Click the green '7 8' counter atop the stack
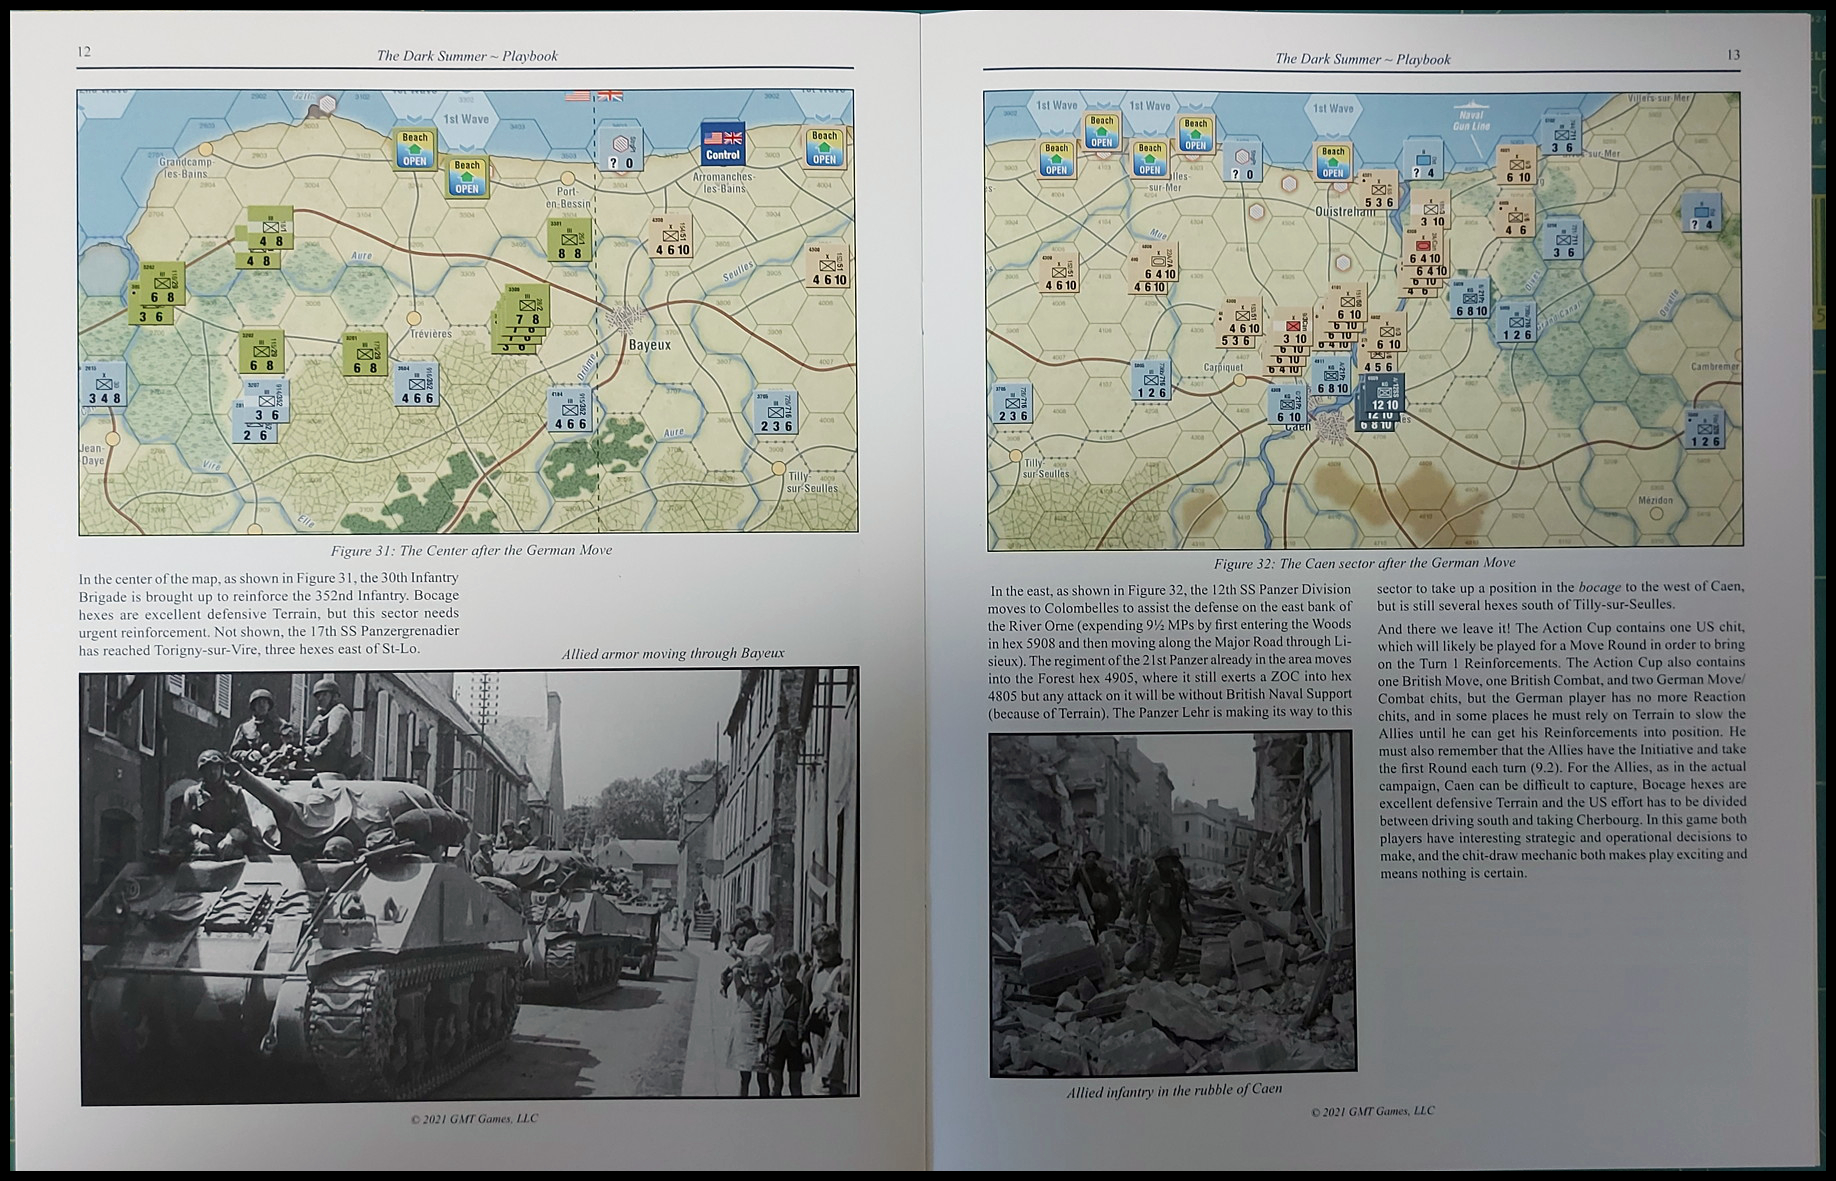Viewport: 1836px width, 1181px height. click(x=527, y=308)
